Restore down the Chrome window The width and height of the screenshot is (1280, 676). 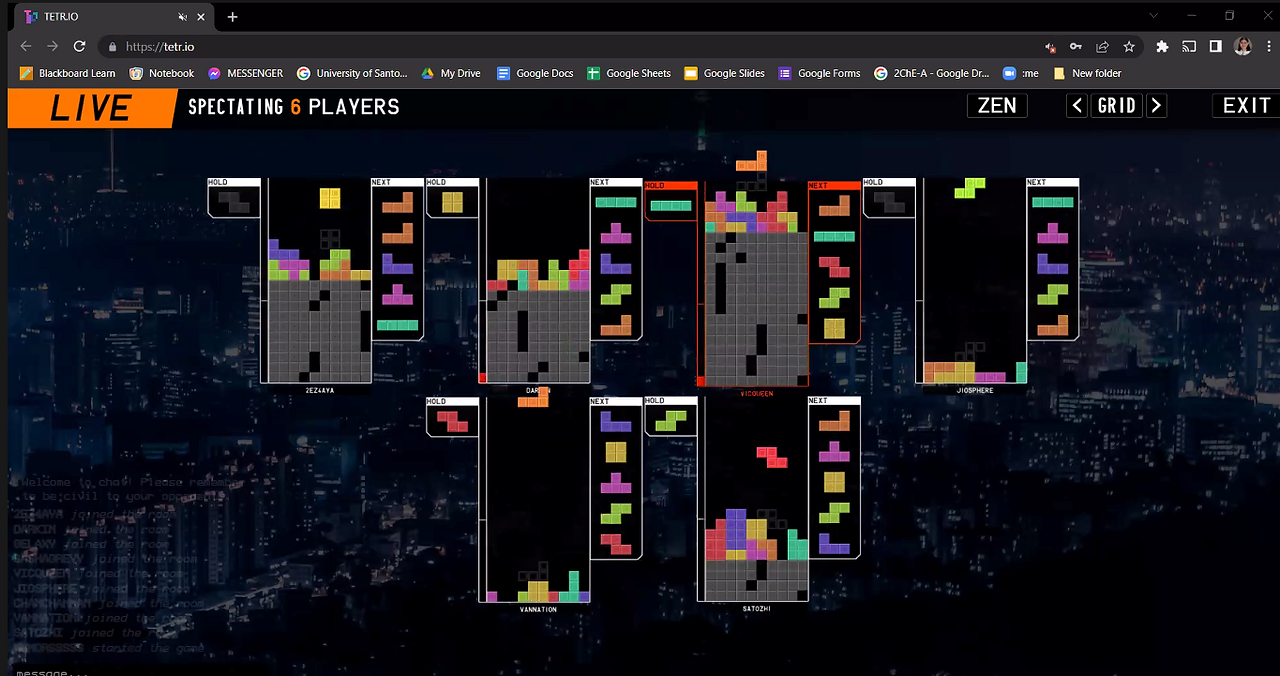(1229, 16)
